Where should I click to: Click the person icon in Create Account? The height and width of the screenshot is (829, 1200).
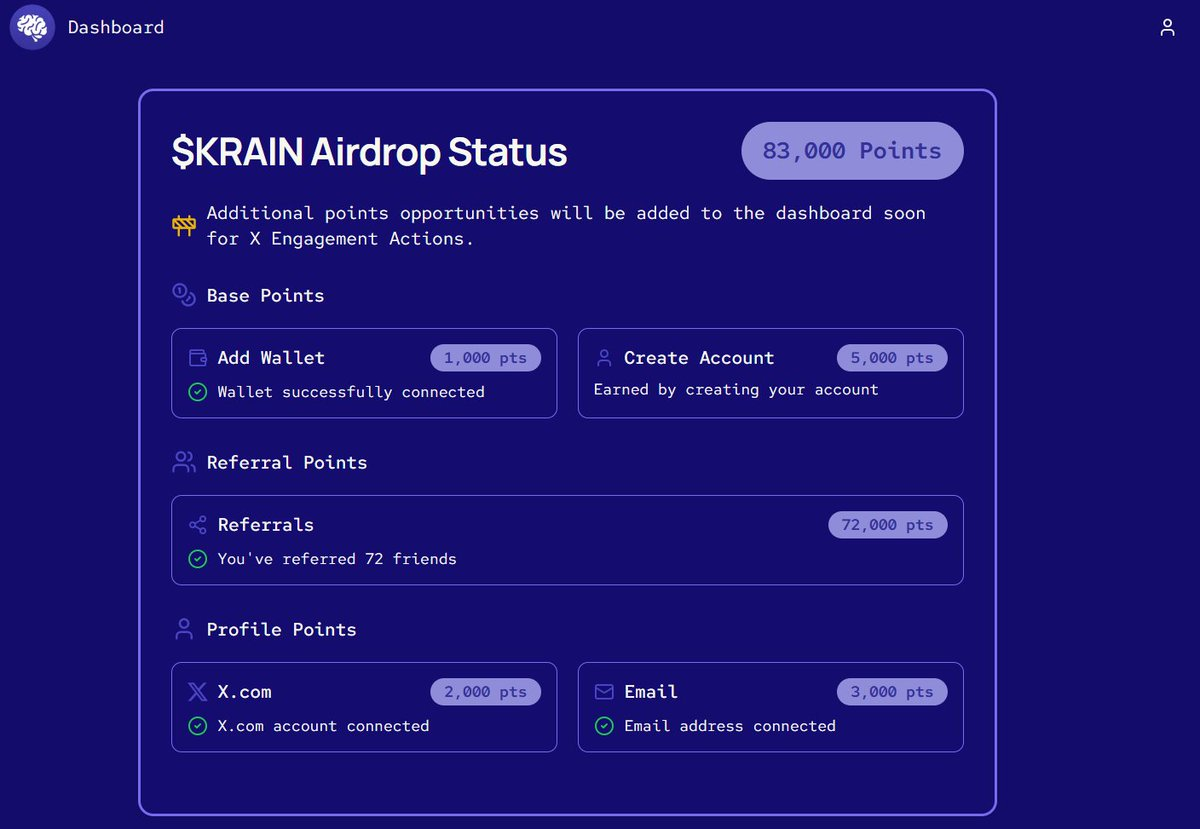(x=604, y=358)
